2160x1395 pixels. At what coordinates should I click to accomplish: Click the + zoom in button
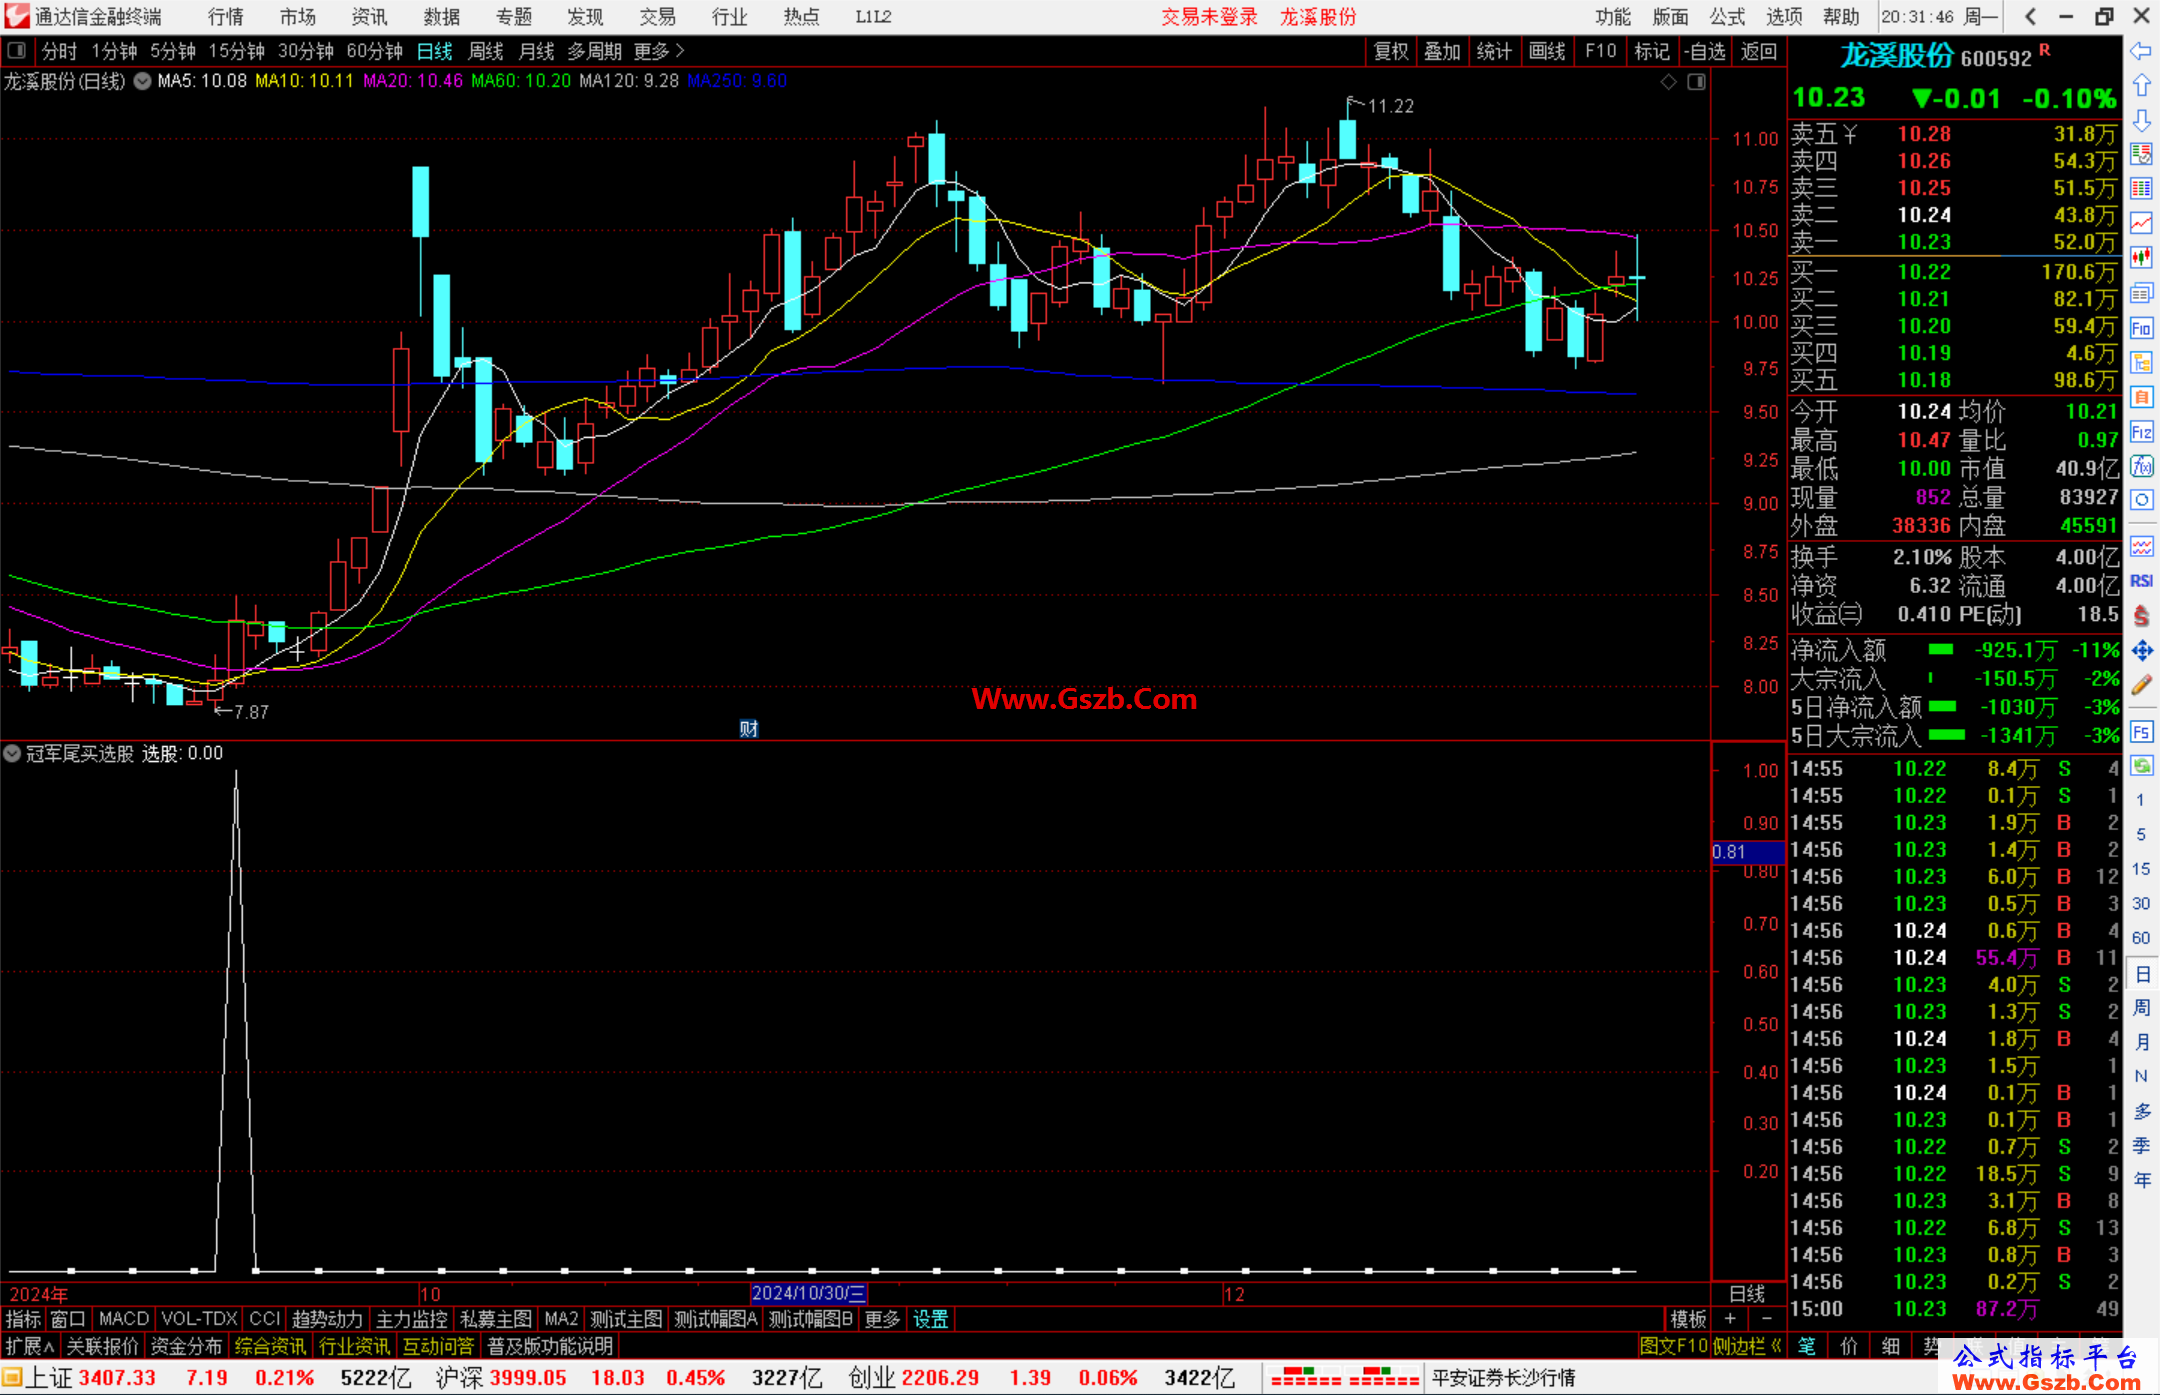(x=1731, y=1319)
